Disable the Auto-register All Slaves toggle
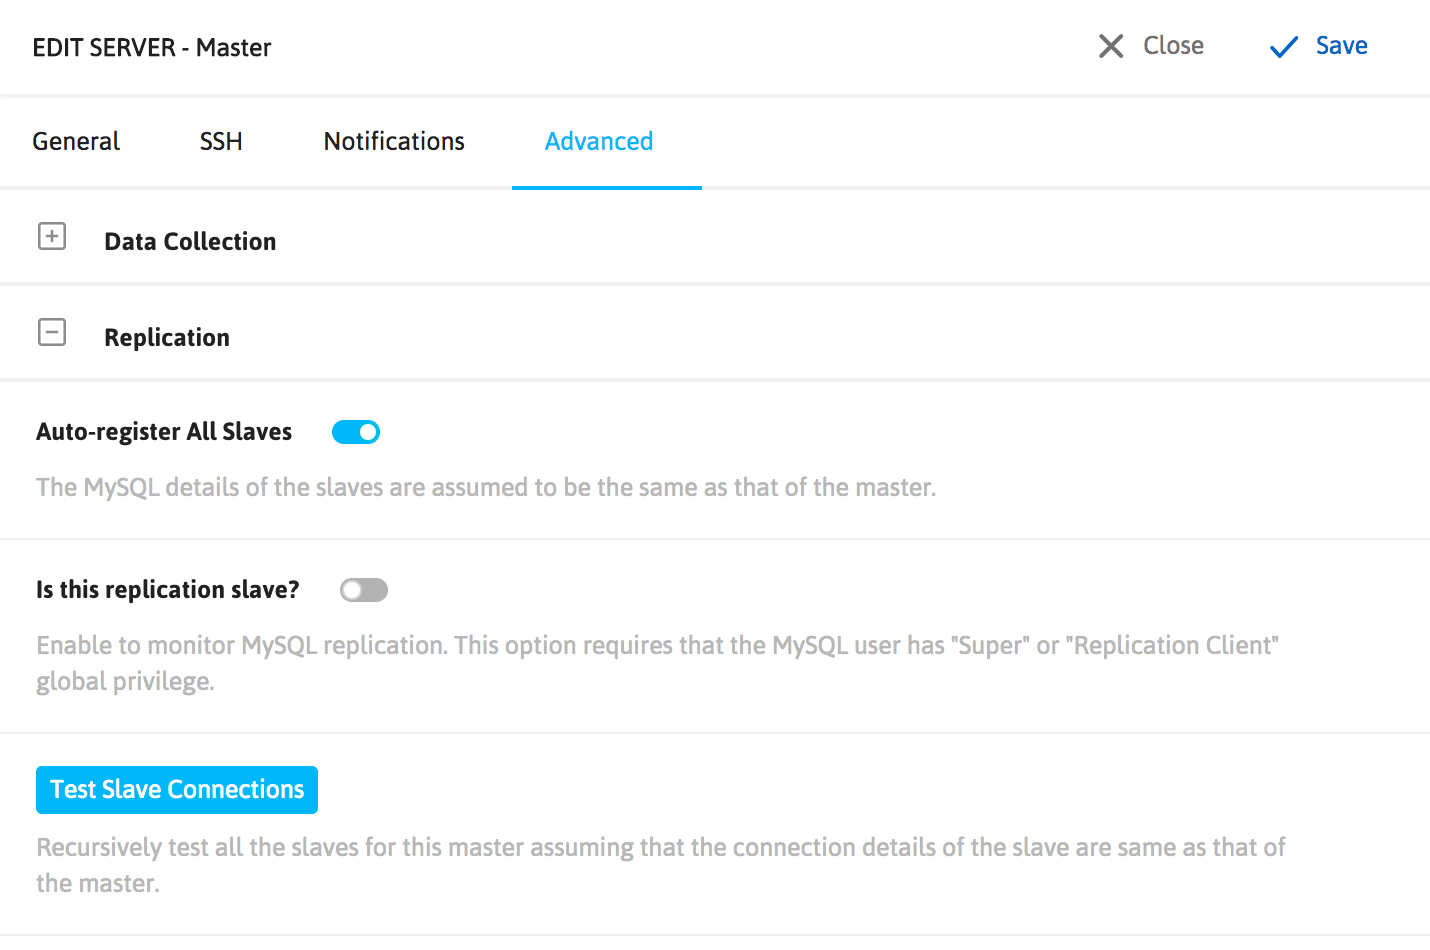The image size is (1430, 950). pyautogui.click(x=356, y=432)
